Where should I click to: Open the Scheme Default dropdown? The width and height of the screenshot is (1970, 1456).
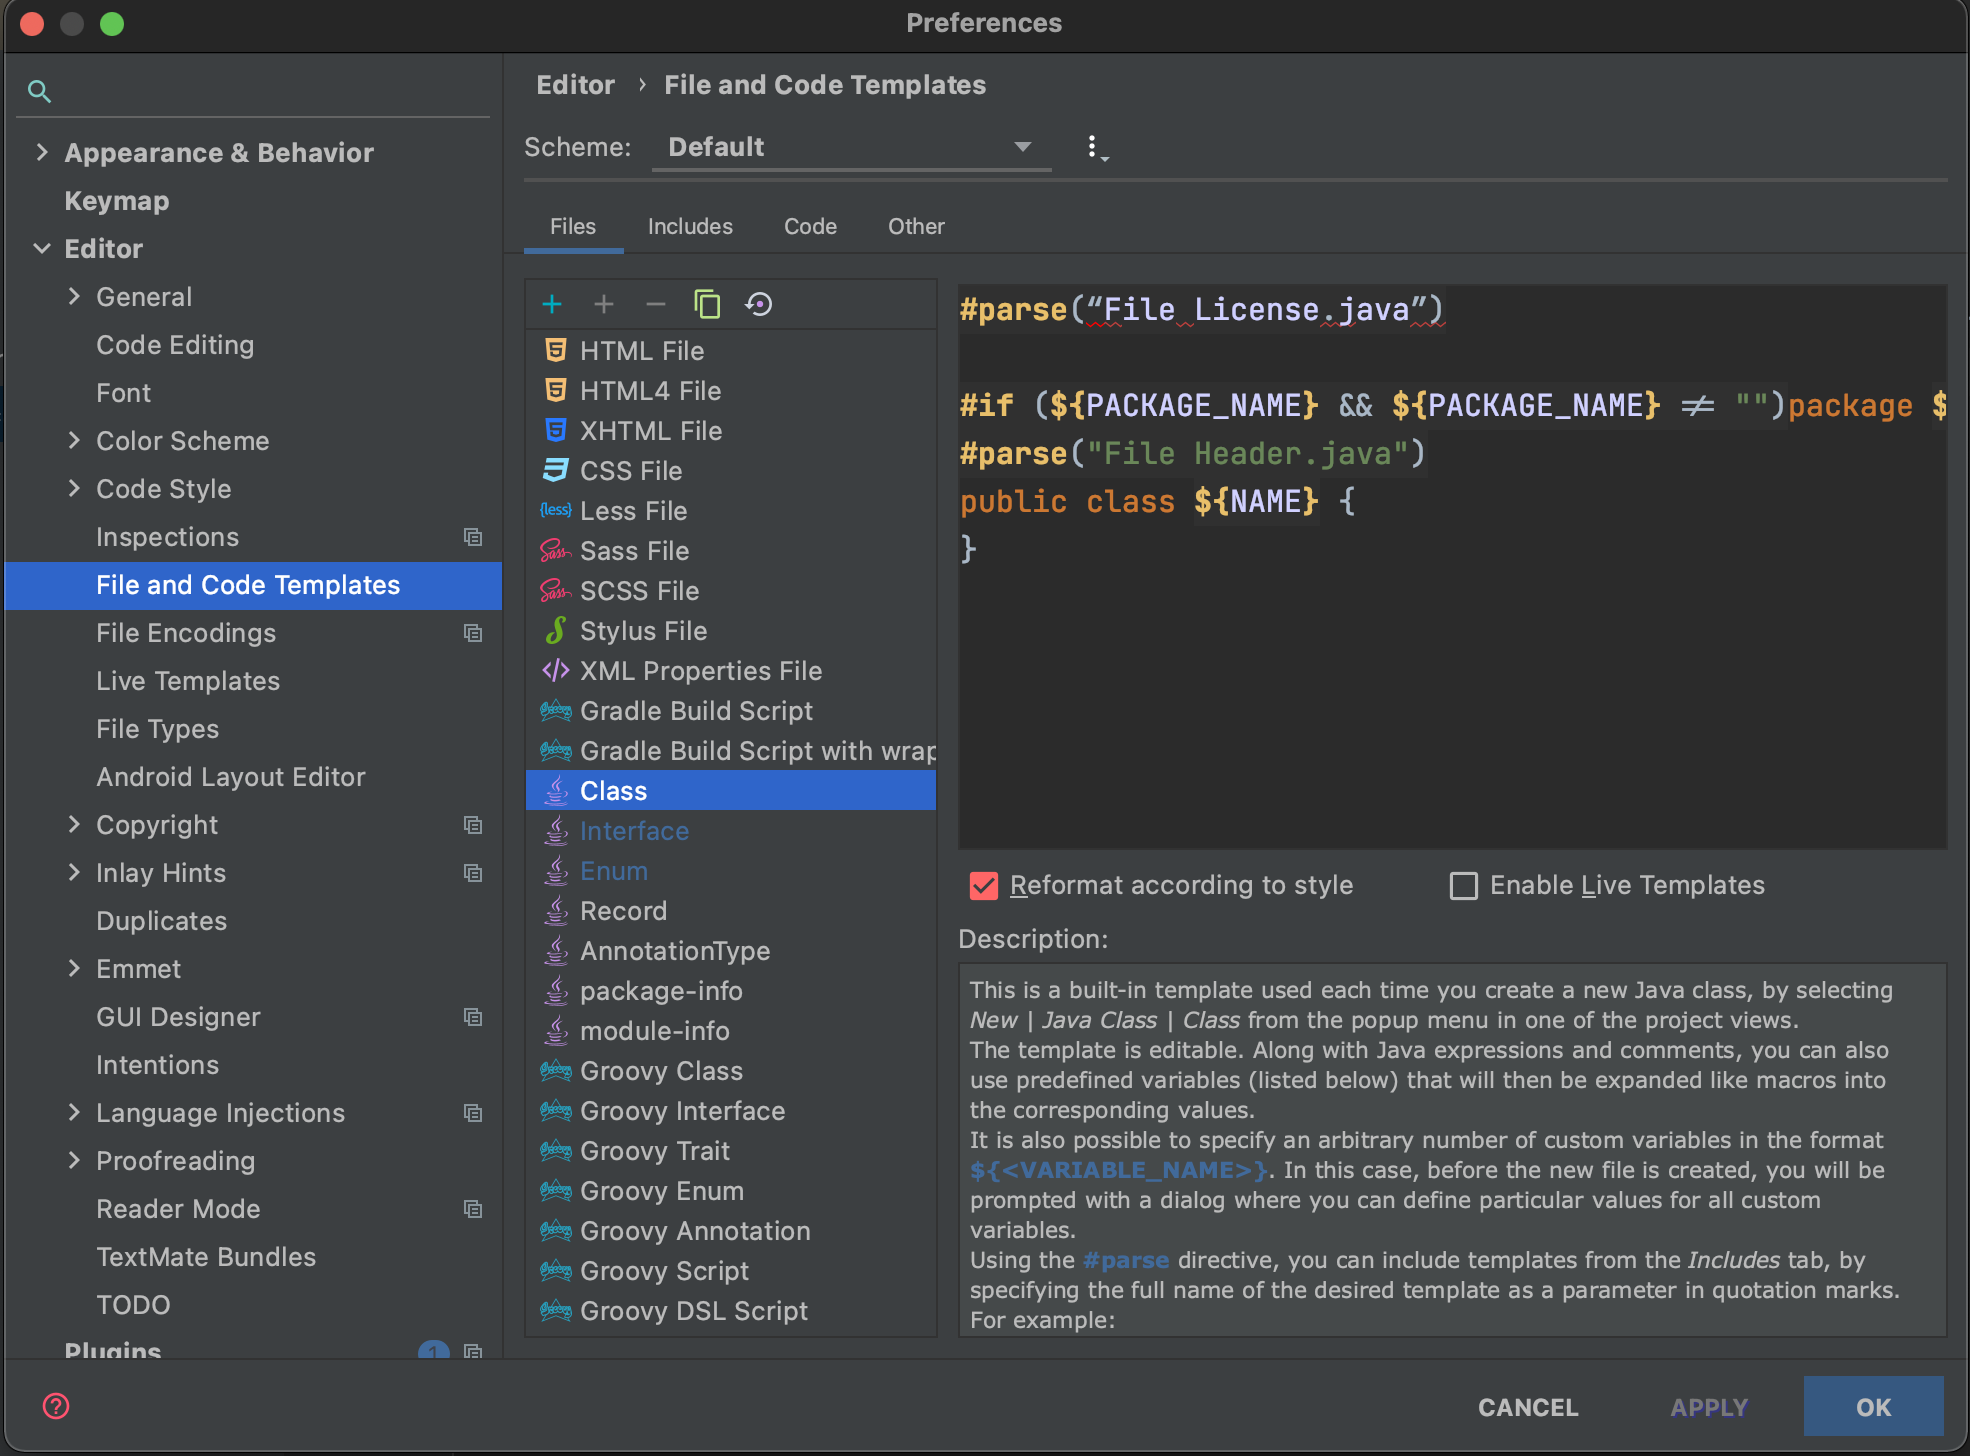(x=850, y=147)
